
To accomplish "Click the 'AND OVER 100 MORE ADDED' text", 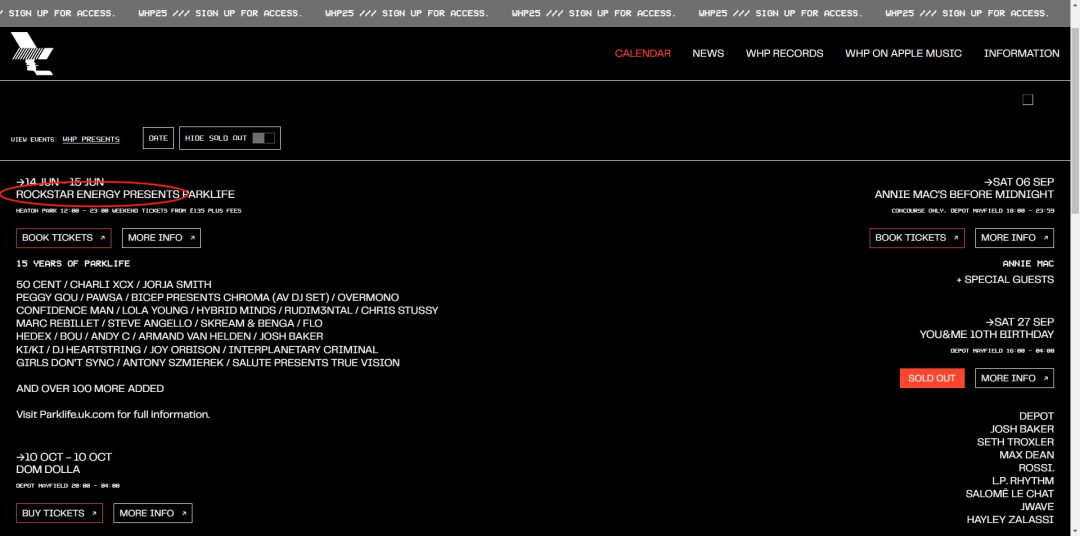I will point(90,389).
